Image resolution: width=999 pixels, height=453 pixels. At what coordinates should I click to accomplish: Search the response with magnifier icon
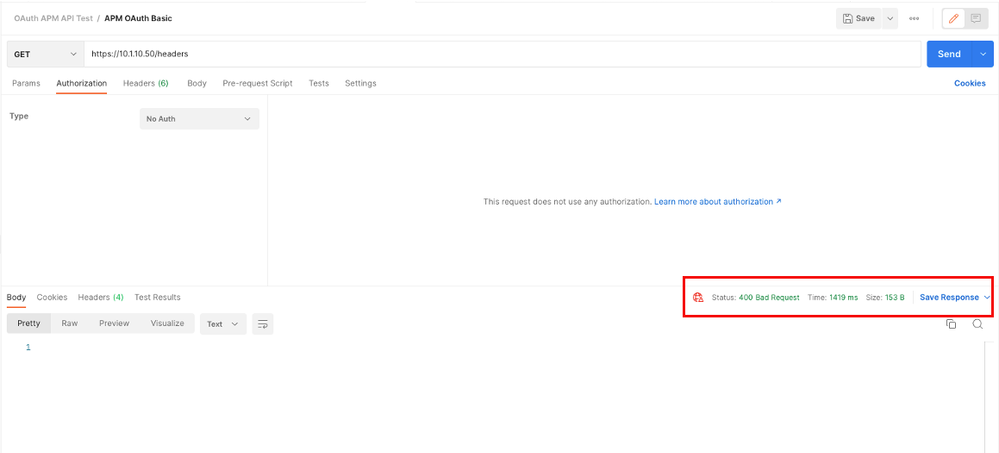(978, 324)
